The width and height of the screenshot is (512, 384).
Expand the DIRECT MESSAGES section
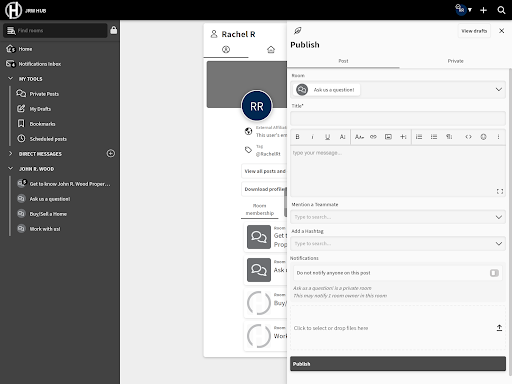click(x=10, y=154)
